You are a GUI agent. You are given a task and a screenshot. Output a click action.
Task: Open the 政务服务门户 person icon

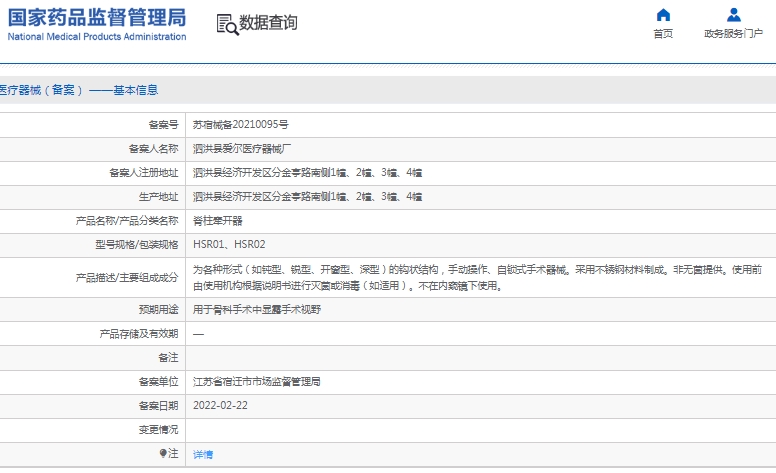(733, 15)
